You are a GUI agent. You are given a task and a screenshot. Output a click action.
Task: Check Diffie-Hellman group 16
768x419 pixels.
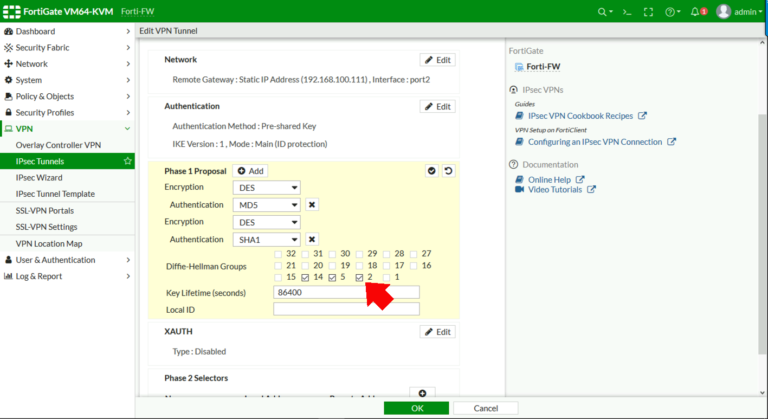tap(413, 266)
